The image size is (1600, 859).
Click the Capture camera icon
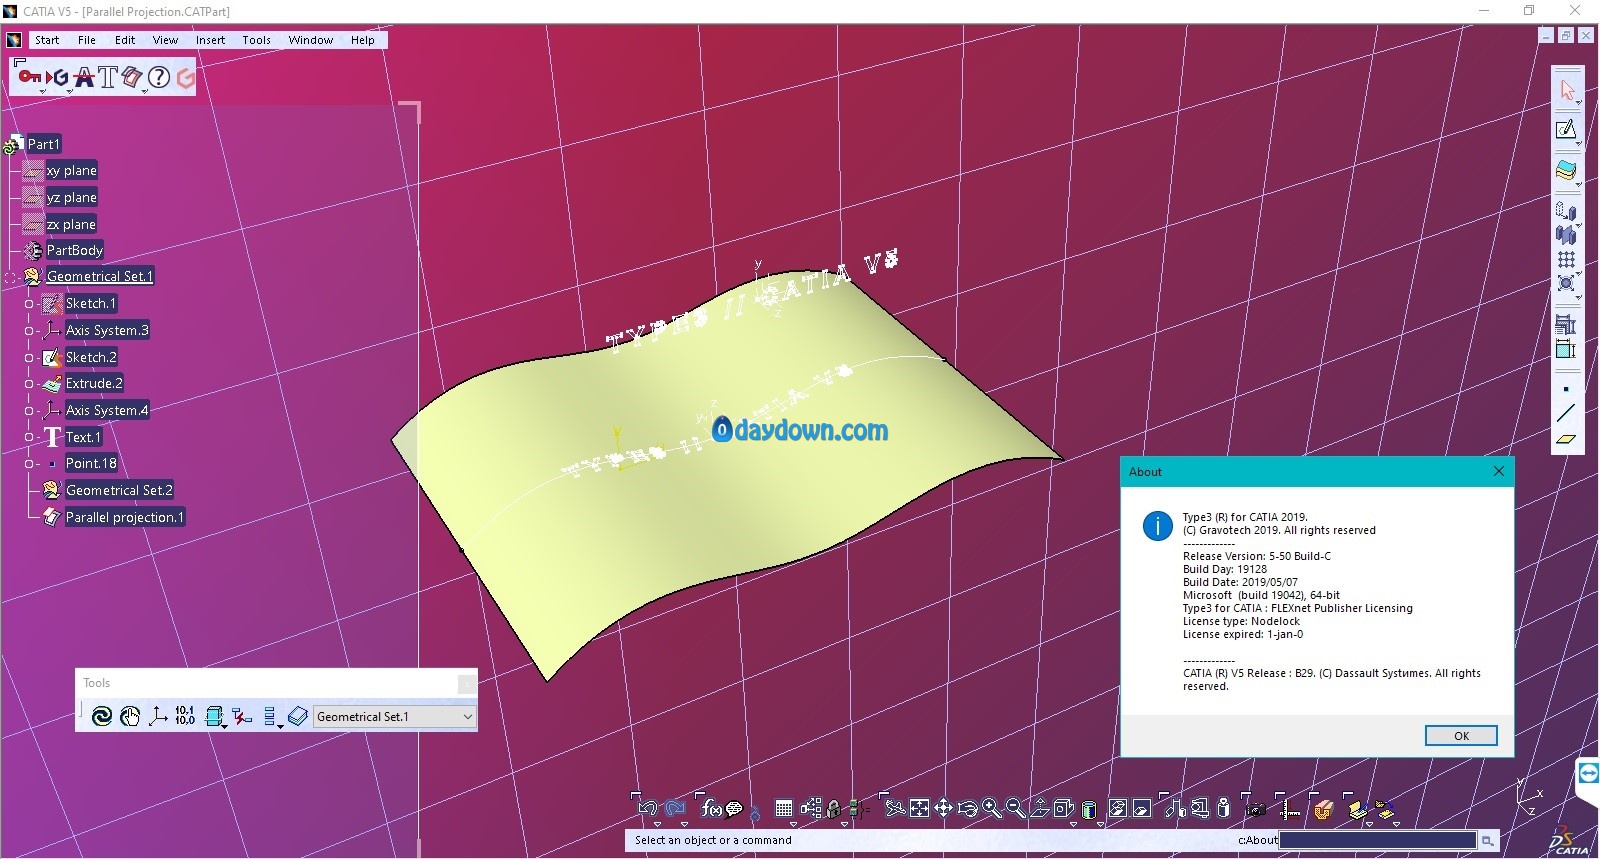click(x=1256, y=808)
